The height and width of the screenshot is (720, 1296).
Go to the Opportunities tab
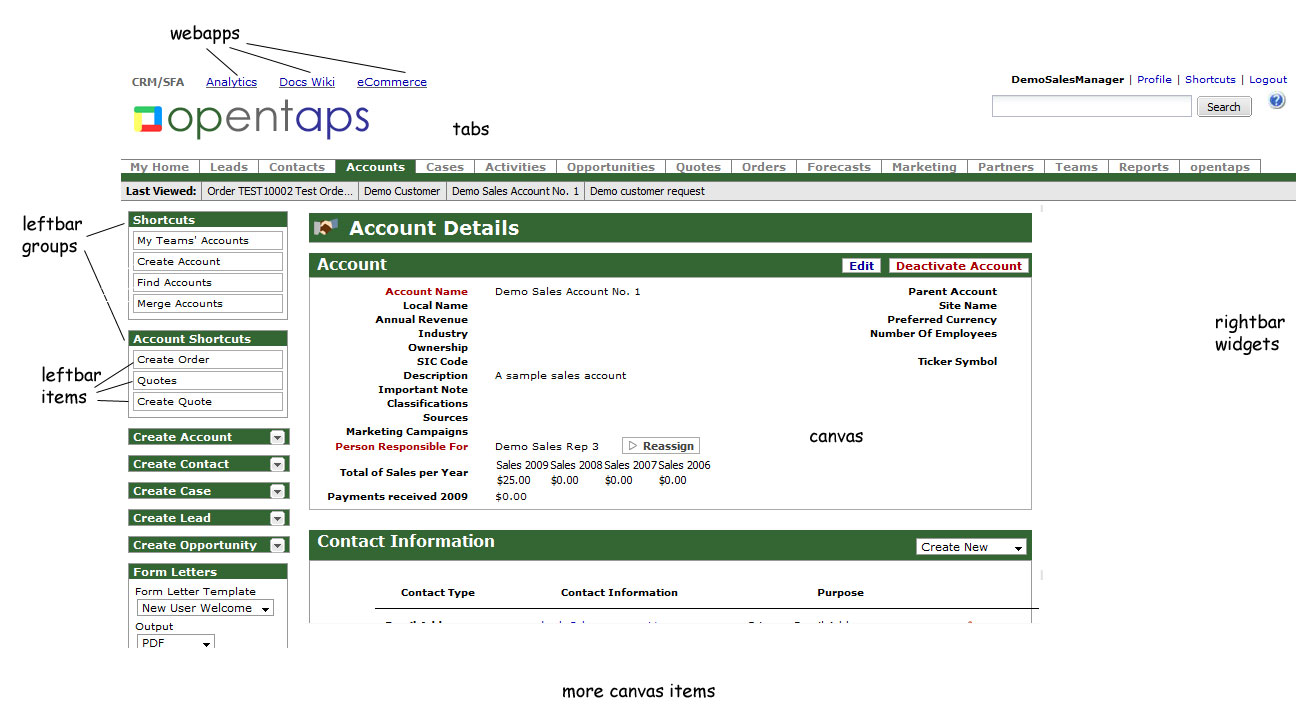[x=611, y=167]
